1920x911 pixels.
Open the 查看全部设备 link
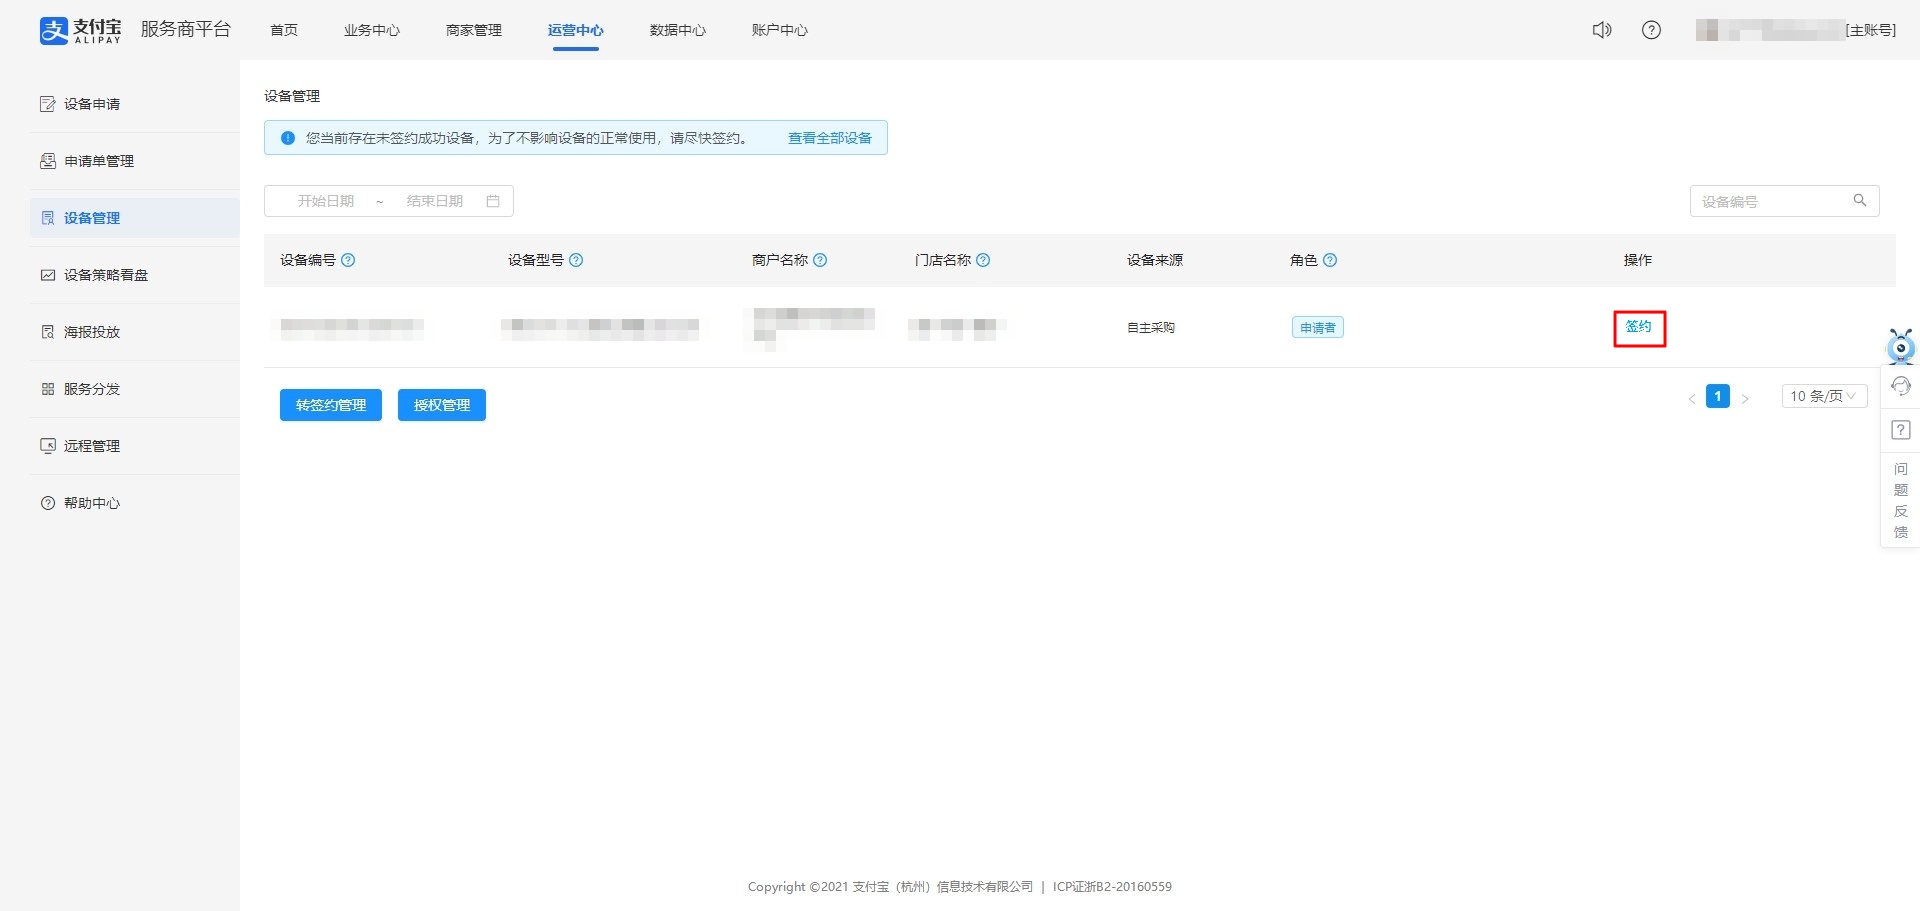pyautogui.click(x=830, y=138)
